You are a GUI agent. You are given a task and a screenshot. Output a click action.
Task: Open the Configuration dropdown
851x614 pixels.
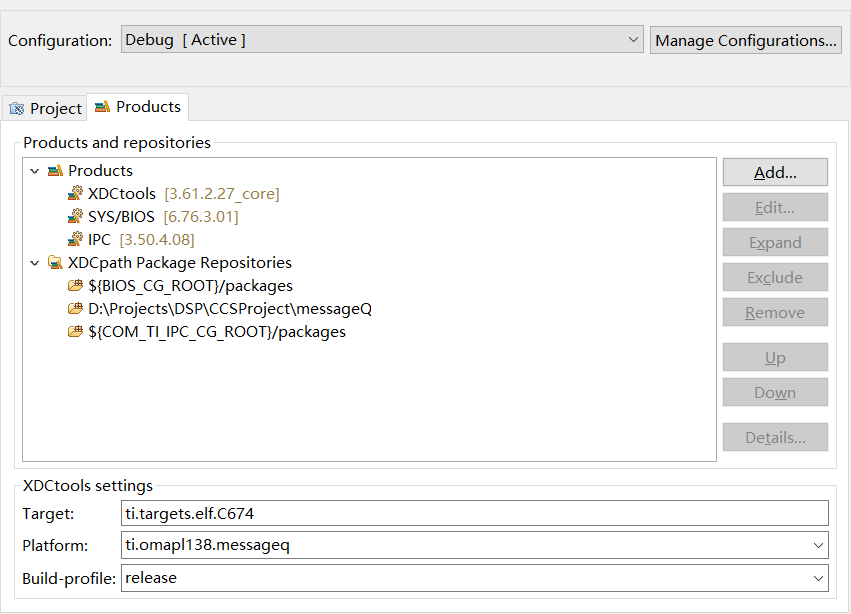[633, 40]
